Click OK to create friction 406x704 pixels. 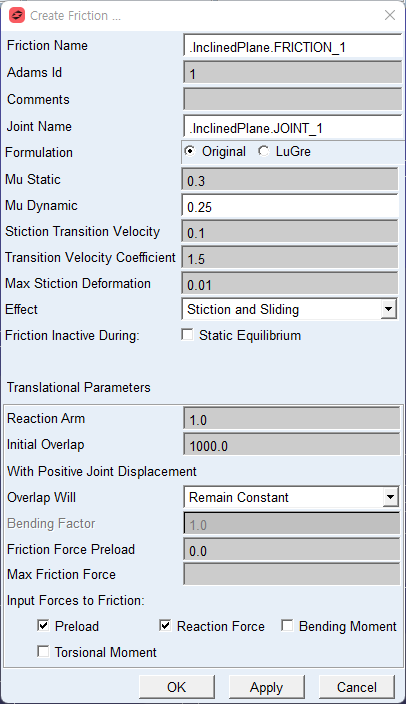(x=177, y=687)
